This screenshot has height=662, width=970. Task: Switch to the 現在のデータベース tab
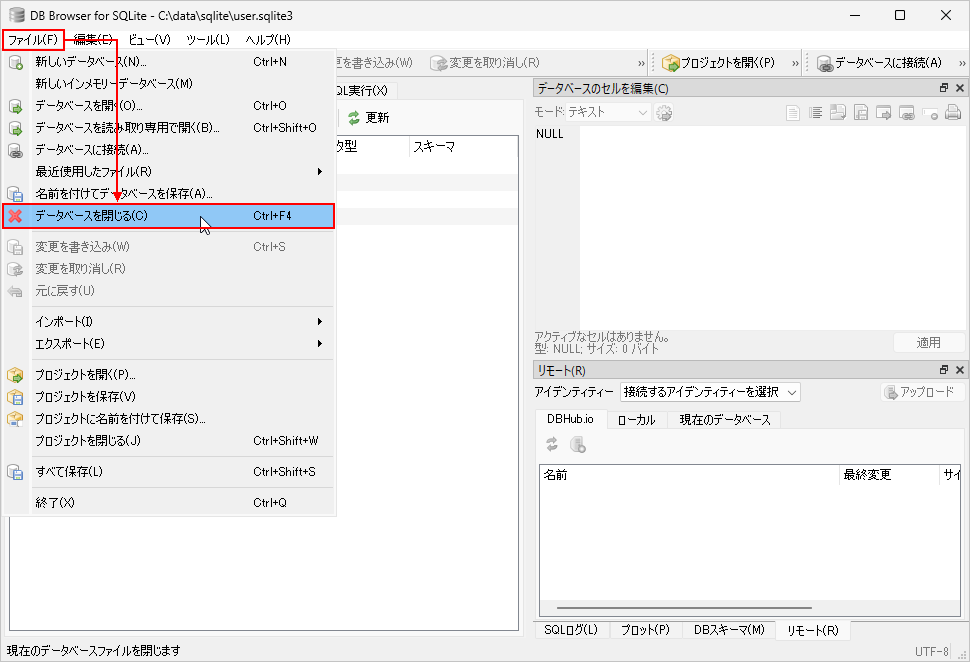pos(725,420)
